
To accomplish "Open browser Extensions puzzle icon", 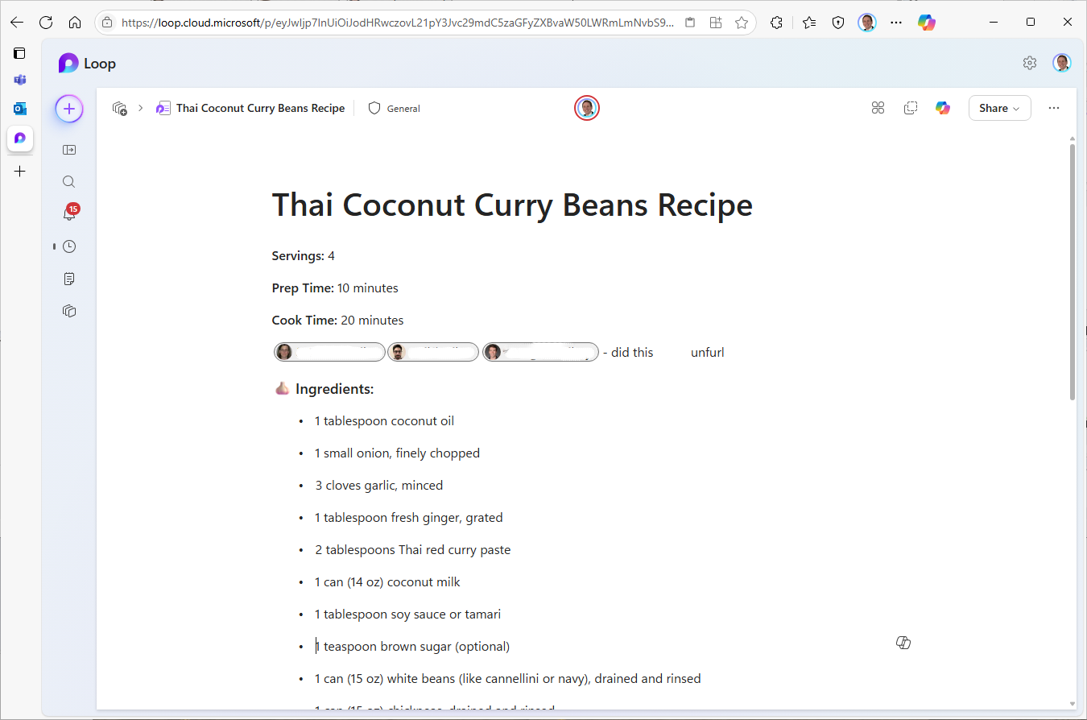I will tap(776, 22).
